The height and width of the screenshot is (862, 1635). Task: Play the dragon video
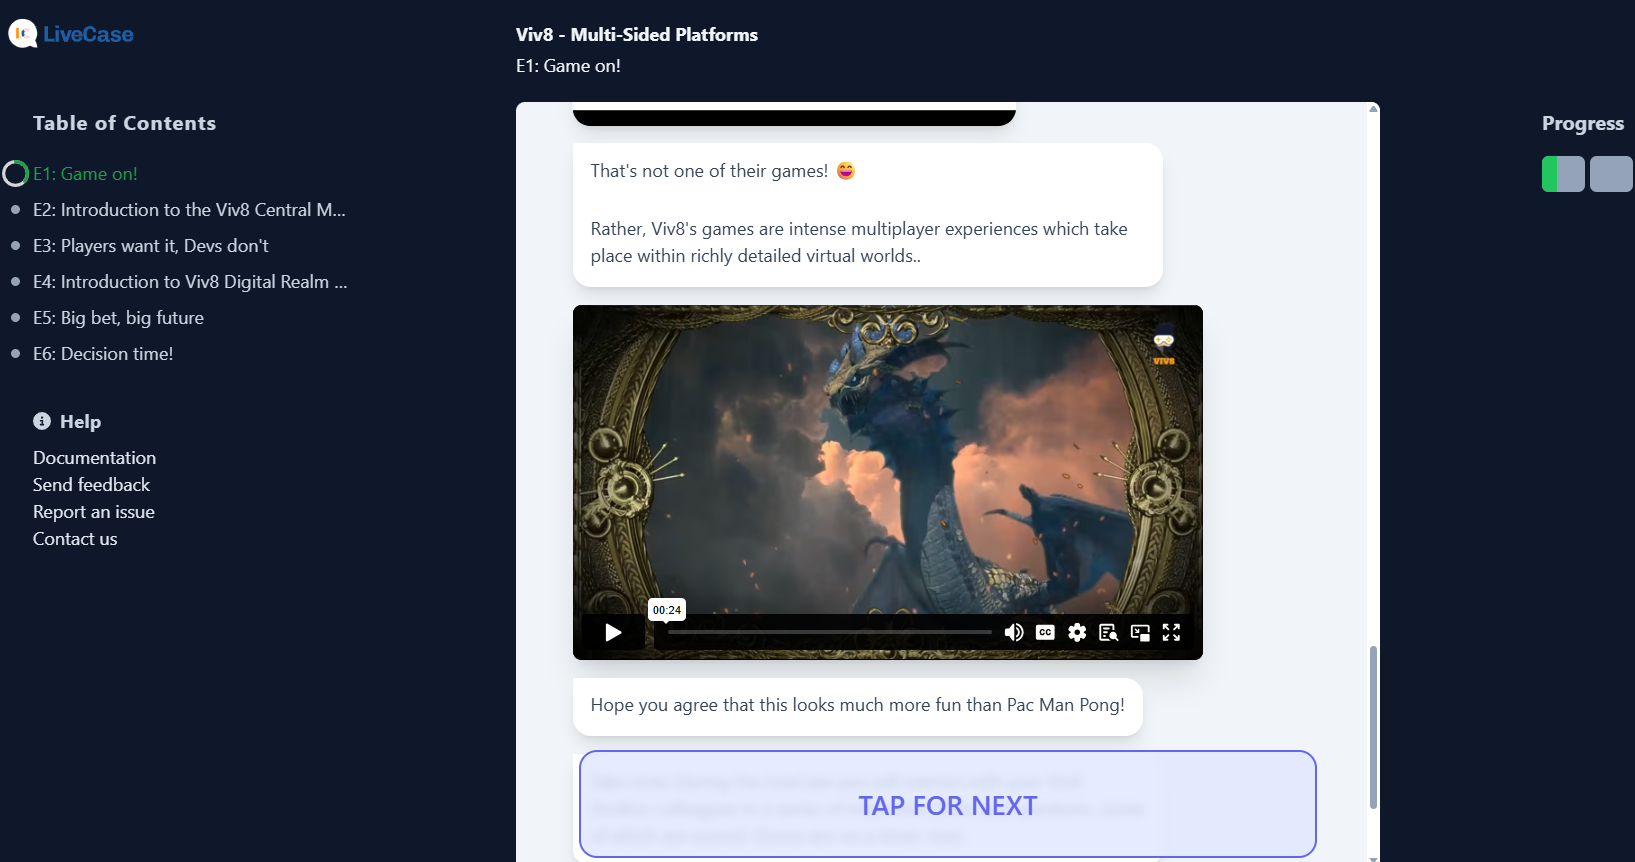(x=613, y=632)
